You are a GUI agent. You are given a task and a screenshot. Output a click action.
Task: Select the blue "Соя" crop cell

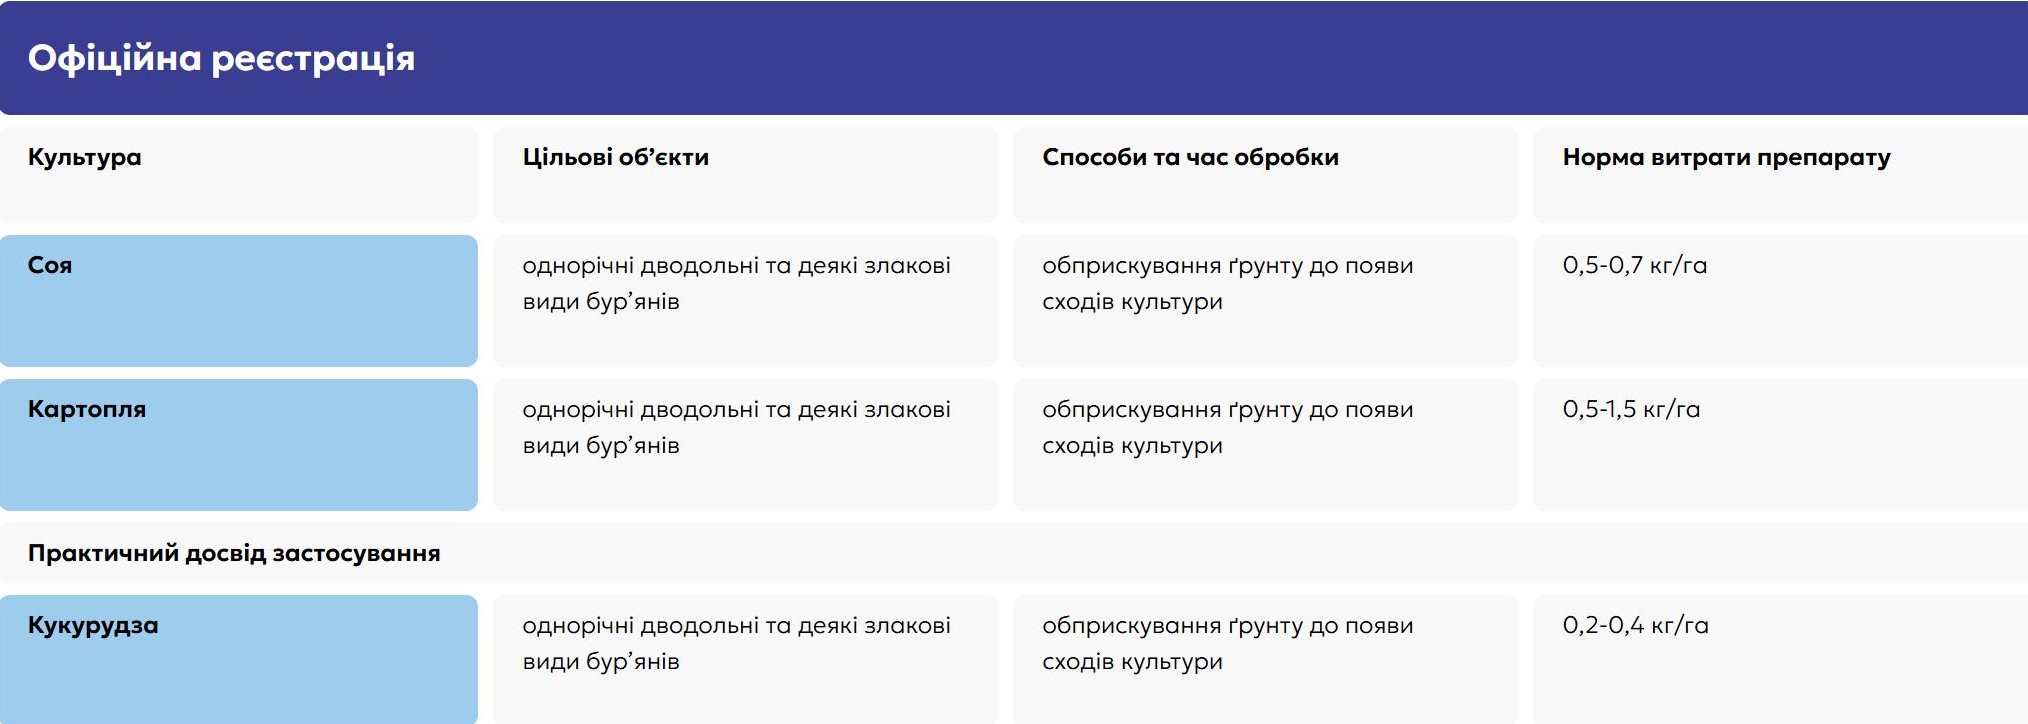(239, 301)
